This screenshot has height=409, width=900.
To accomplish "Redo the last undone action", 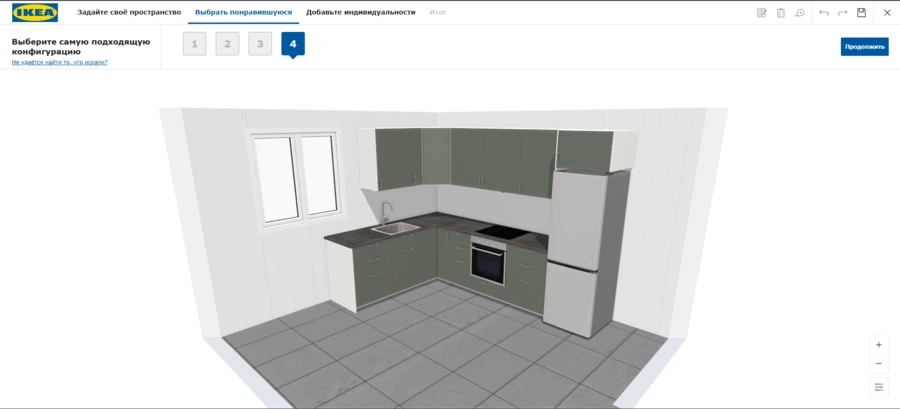I will 843,13.
